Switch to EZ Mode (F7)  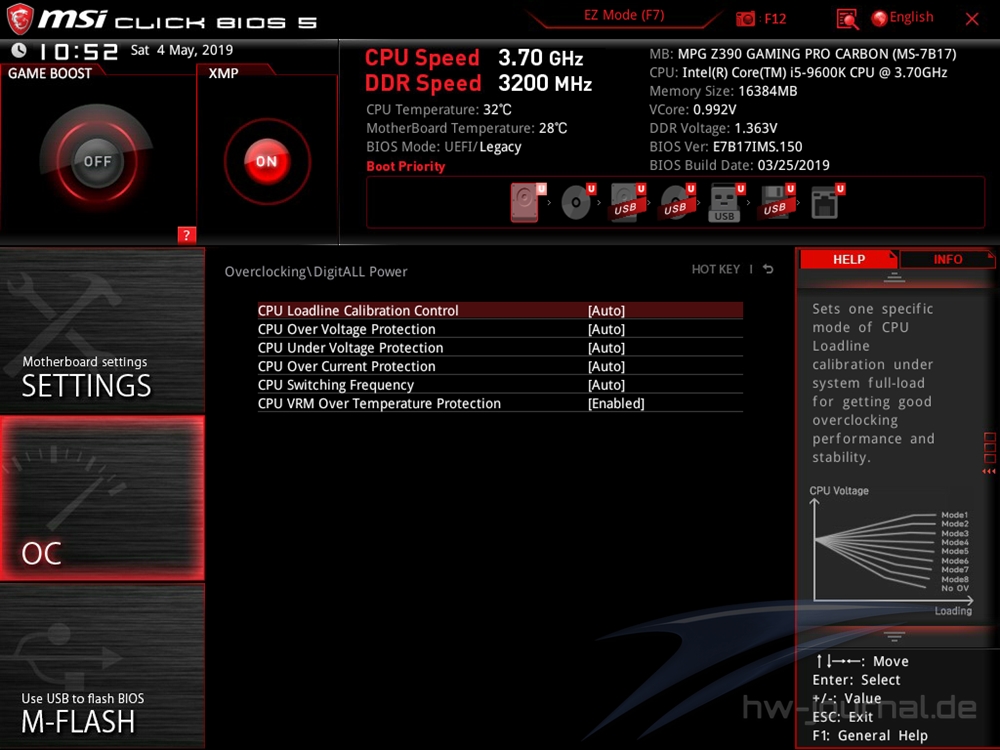click(624, 15)
